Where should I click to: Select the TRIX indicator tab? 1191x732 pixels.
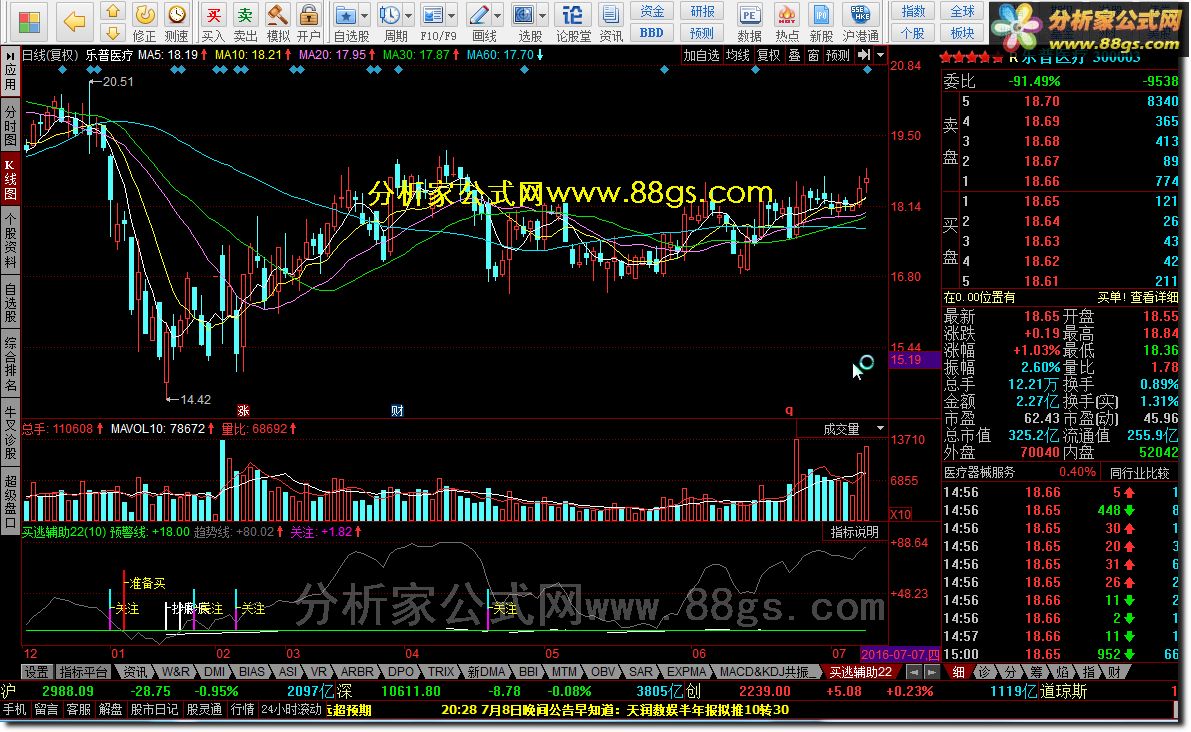(441, 672)
